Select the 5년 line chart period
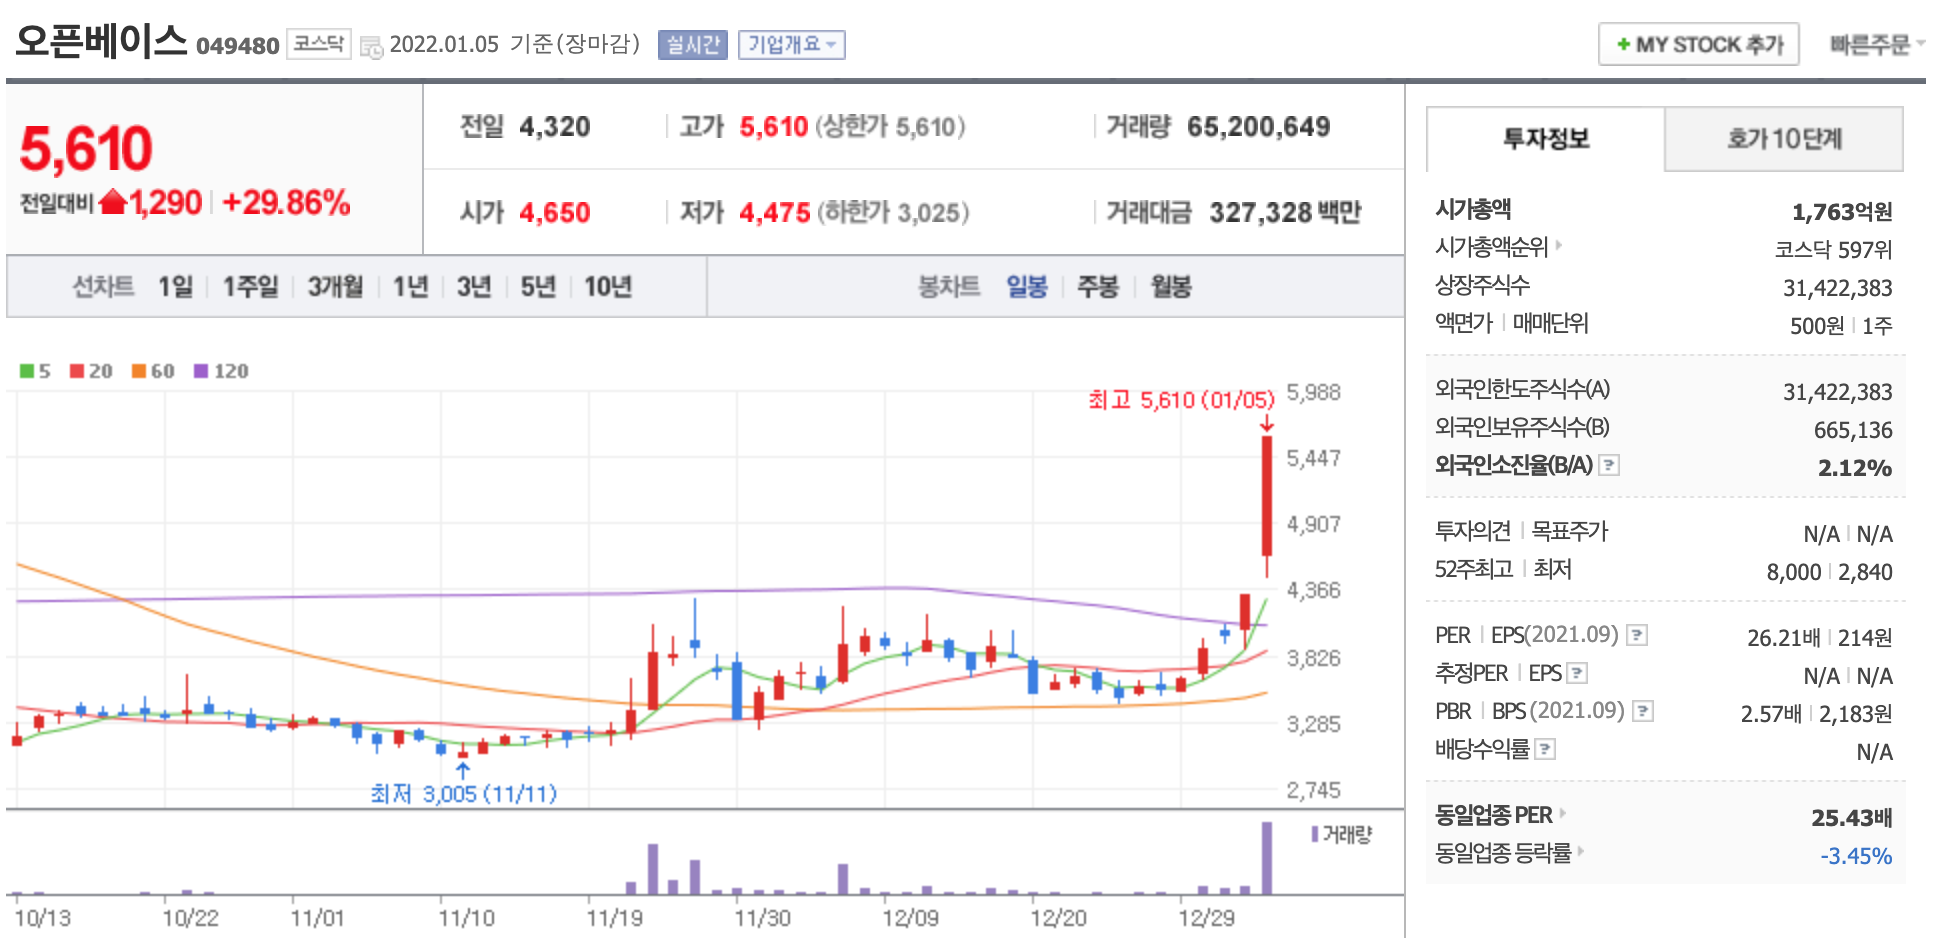1938x938 pixels. 538,287
